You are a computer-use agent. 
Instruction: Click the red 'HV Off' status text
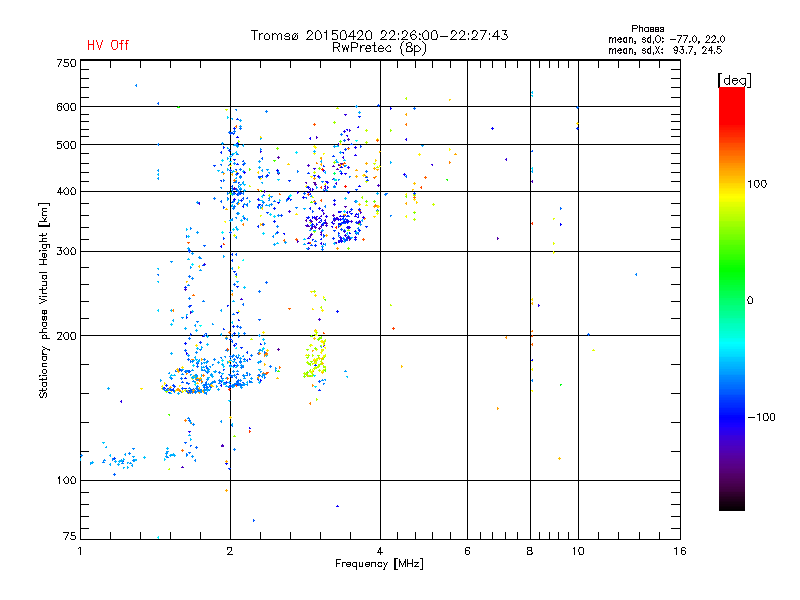pyautogui.click(x=108, y=45)
